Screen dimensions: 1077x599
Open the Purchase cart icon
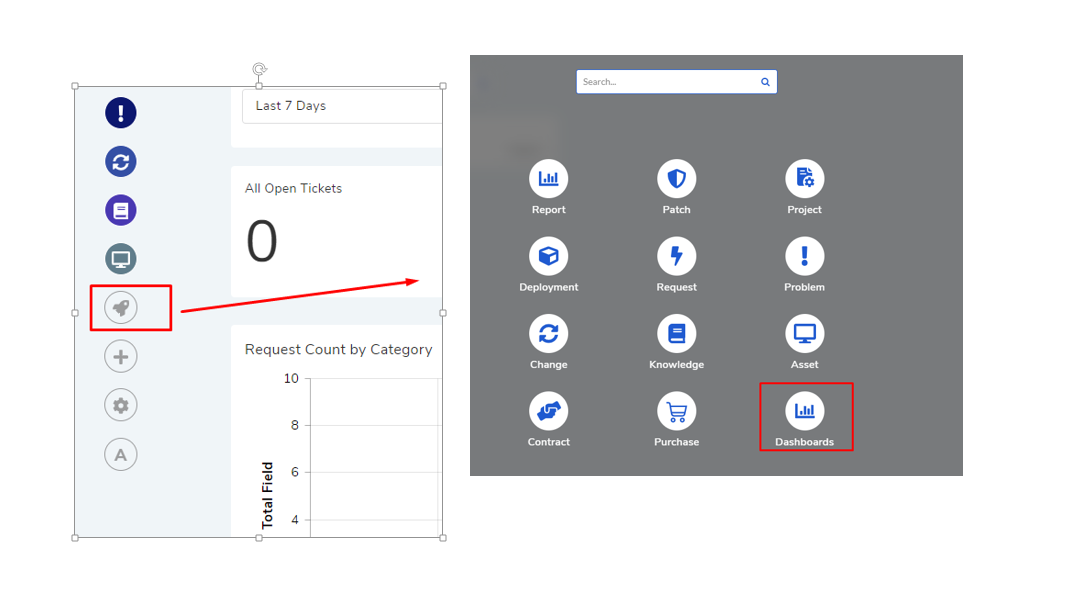click(677, 411)
